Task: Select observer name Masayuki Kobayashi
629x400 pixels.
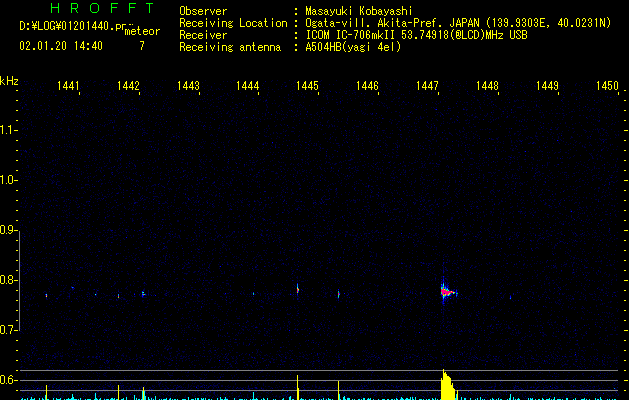Action: (359, 11)
